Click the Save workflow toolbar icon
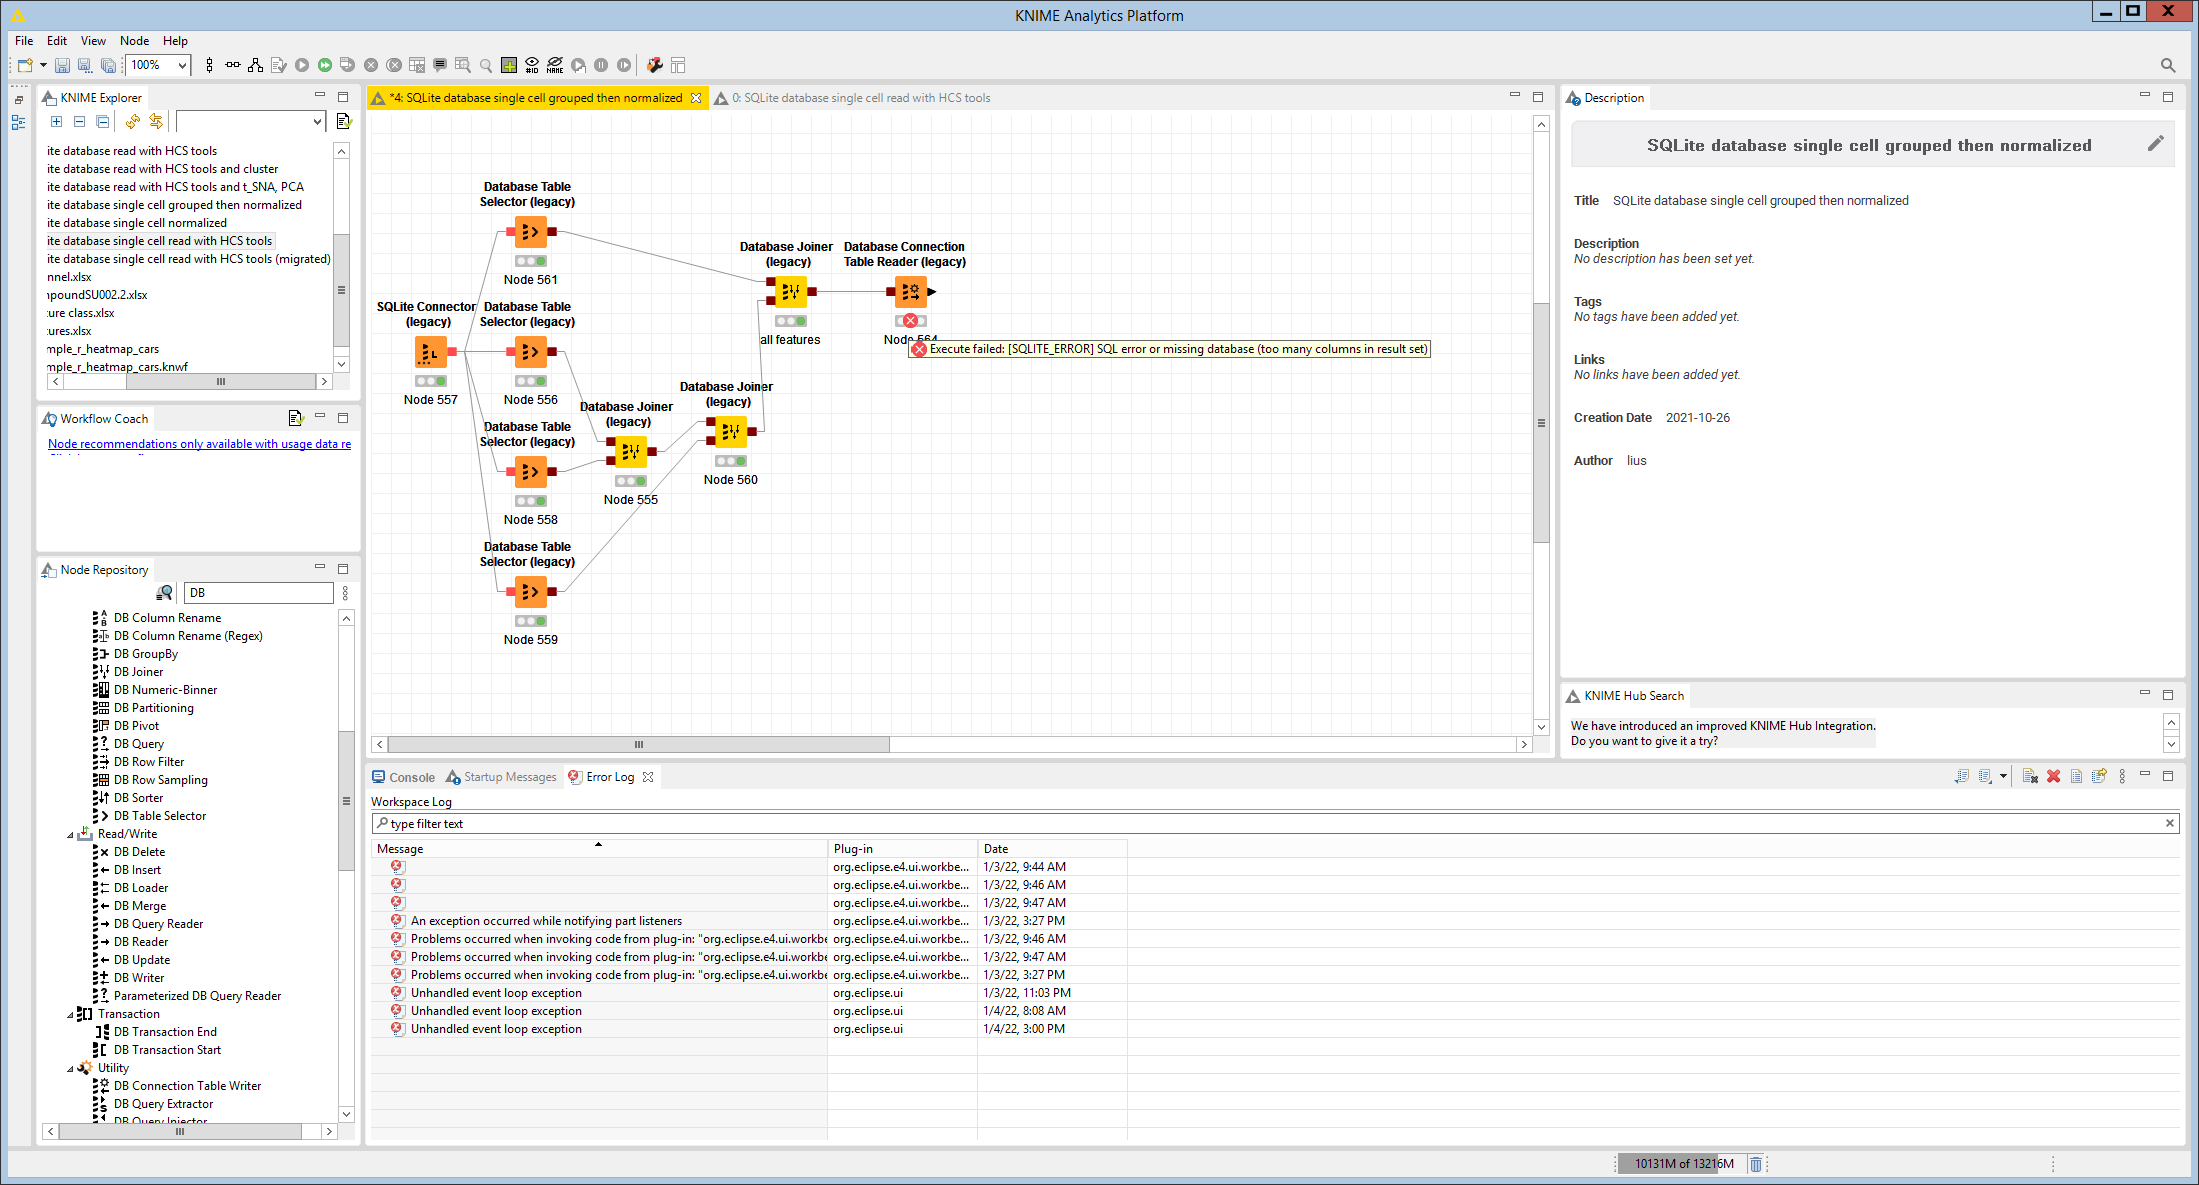This screenshot has width=2199, height=1185. pos(62,65)
